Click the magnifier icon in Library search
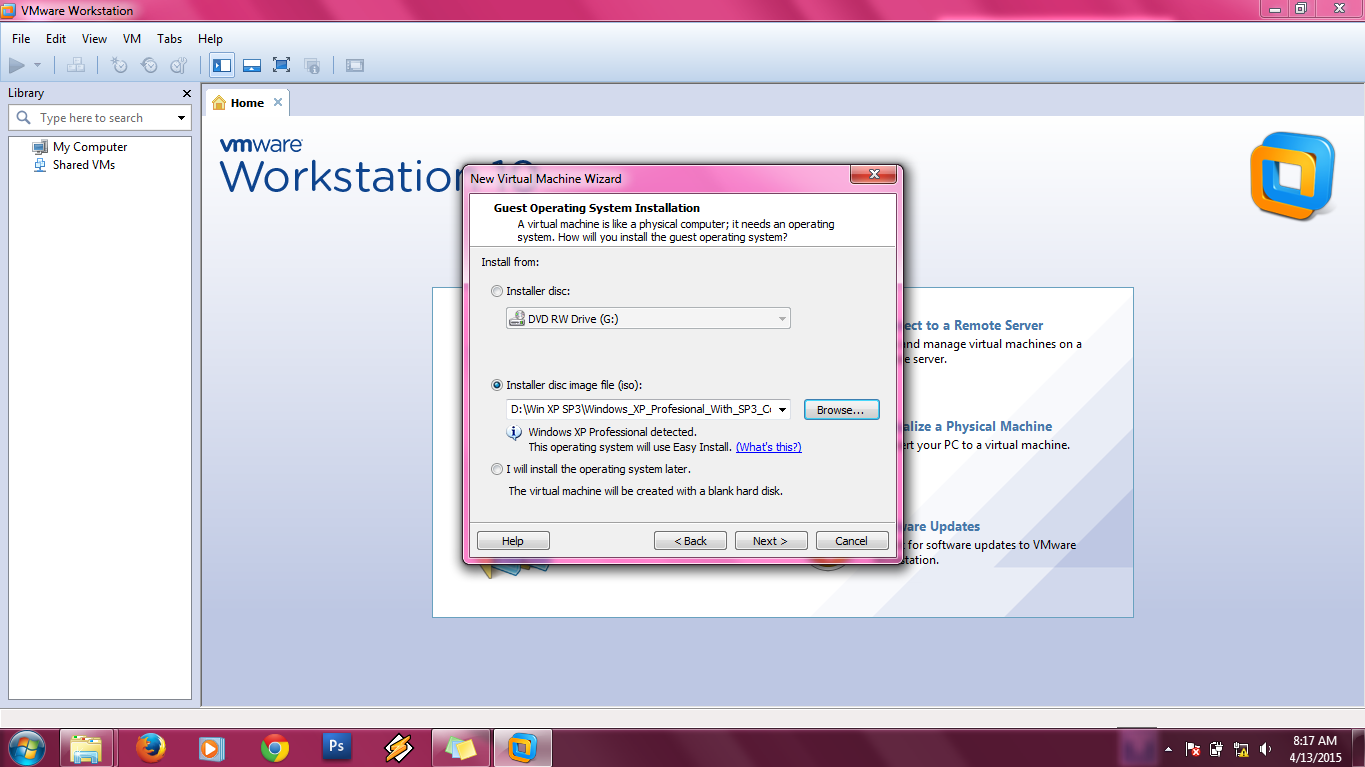This screenshot has height=767, width=1365. [x=24, y=117]
